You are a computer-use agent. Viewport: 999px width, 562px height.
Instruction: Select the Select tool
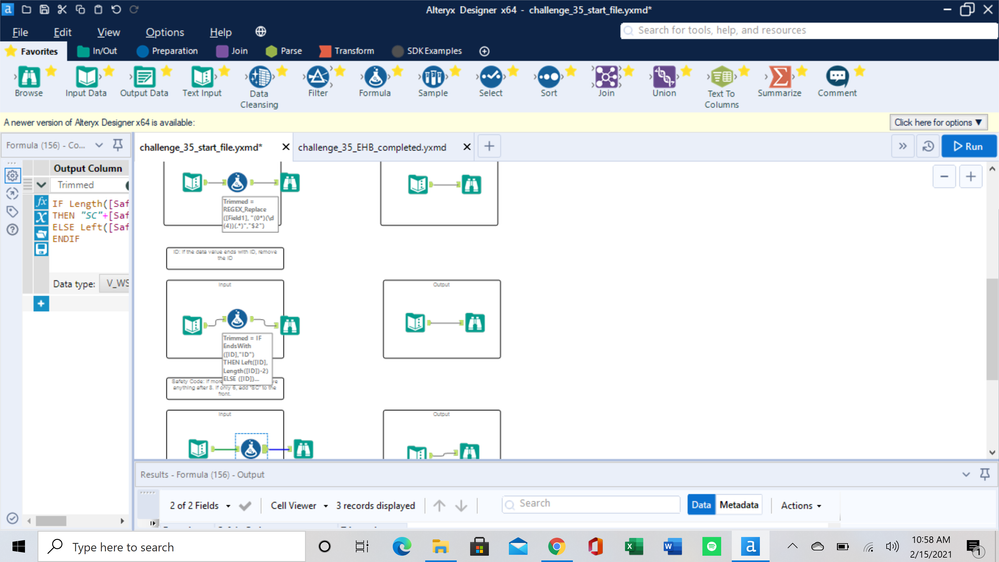(x=491, y=78)
